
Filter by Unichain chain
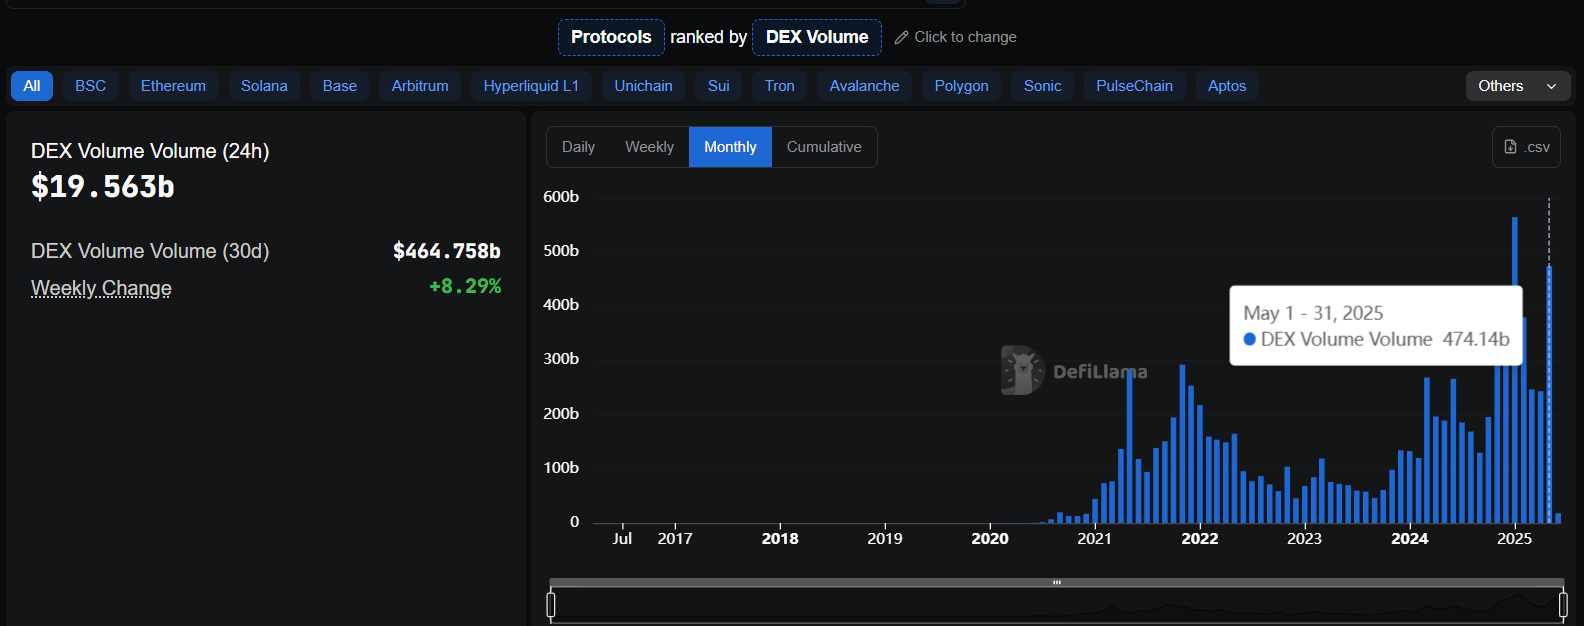(643, 86)
